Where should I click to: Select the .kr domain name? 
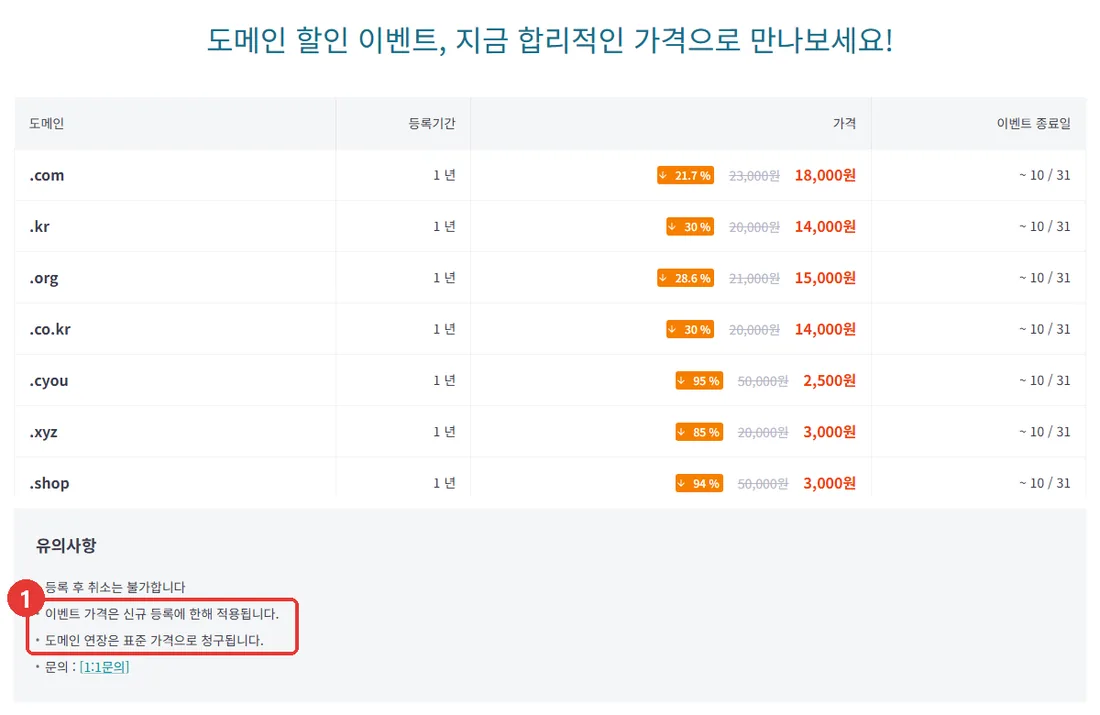pos(39,227)
